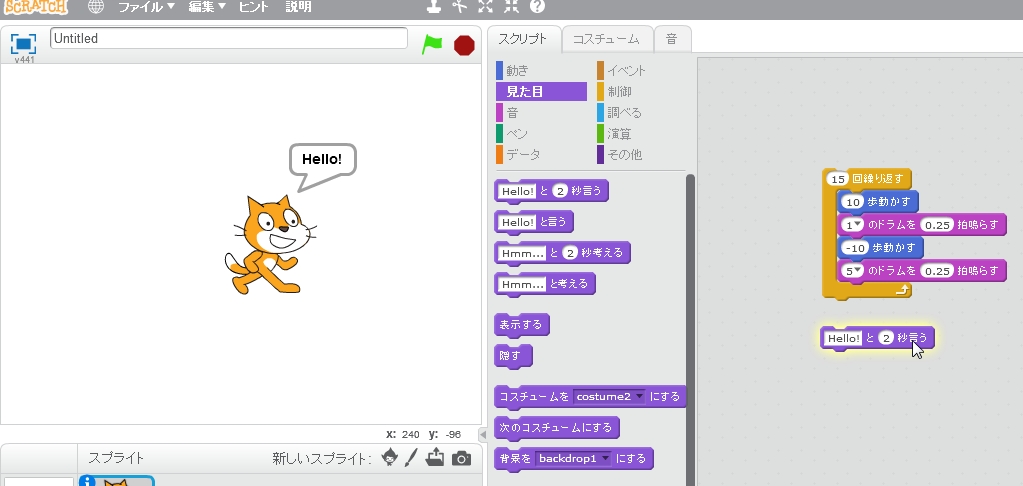Image resolution: width=1023 pixels, height=486 pixels.
Task: Click palette block Hmm... と考える
Action: 545,284
